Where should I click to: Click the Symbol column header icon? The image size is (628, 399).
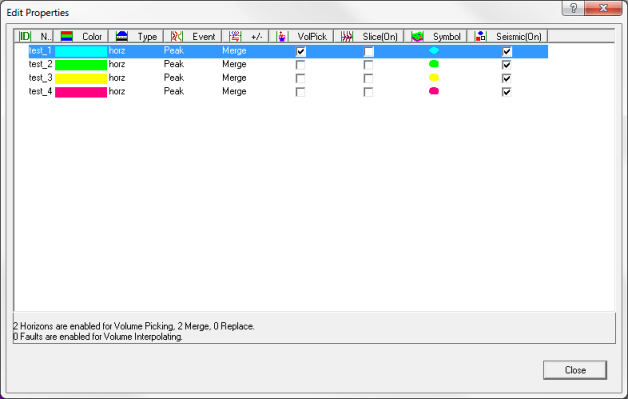[x=417, y=36]
